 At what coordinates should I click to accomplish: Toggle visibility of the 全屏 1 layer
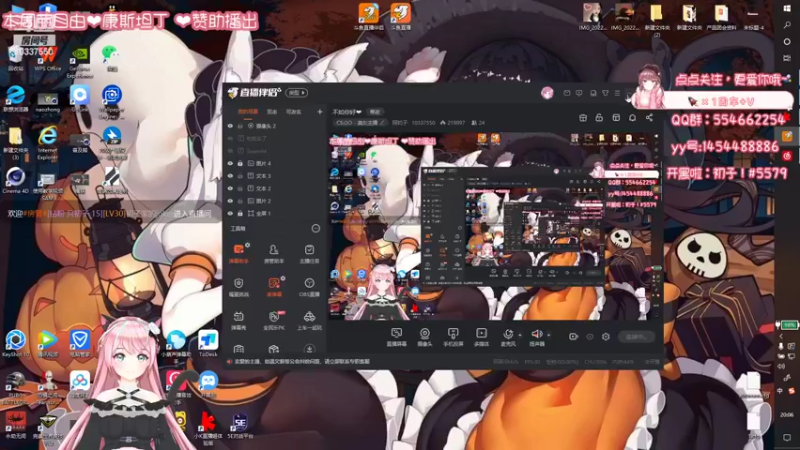[x=230, y=213]
